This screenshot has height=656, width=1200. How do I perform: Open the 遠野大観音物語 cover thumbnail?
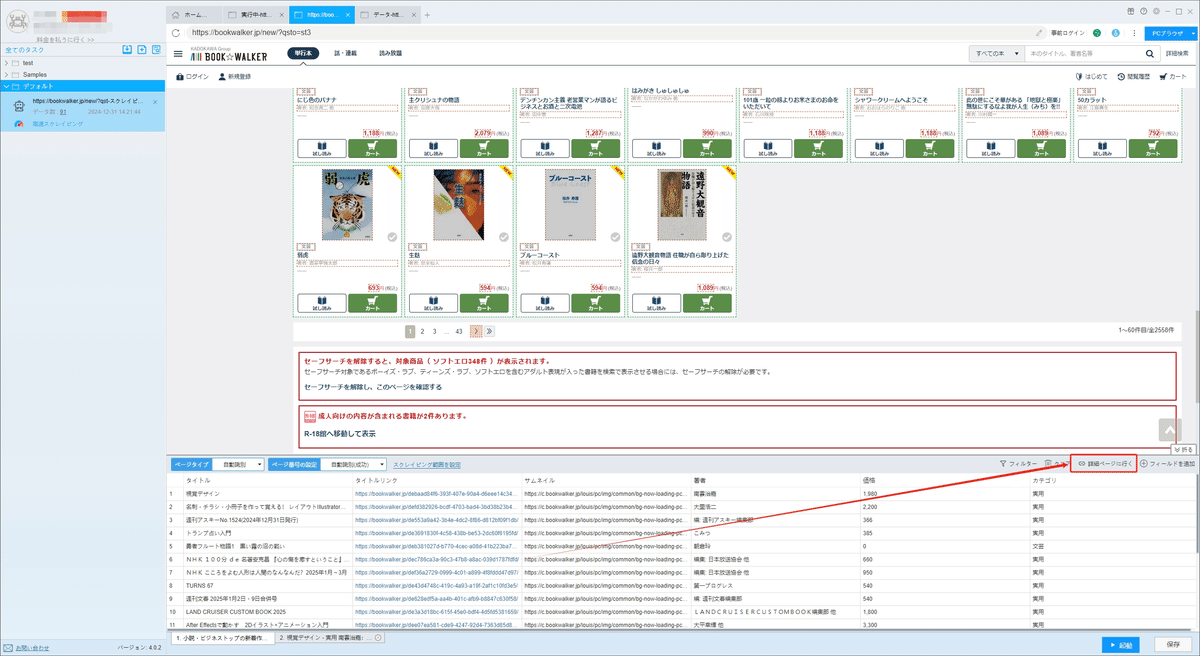pos(683,207)
